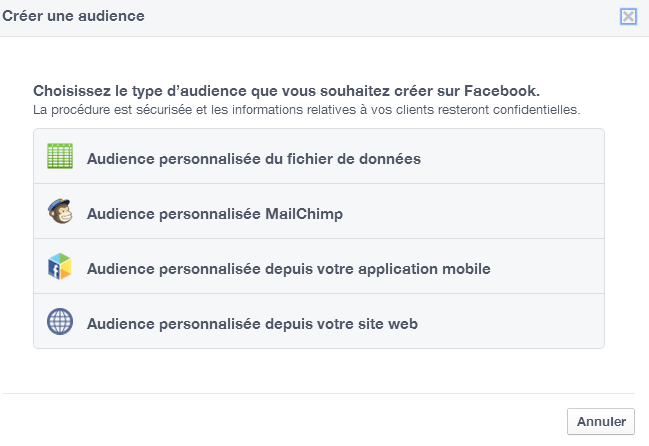649x446 pixels.
Task: Close the Créer une audience dialog
Action: (x=628, y=17)
